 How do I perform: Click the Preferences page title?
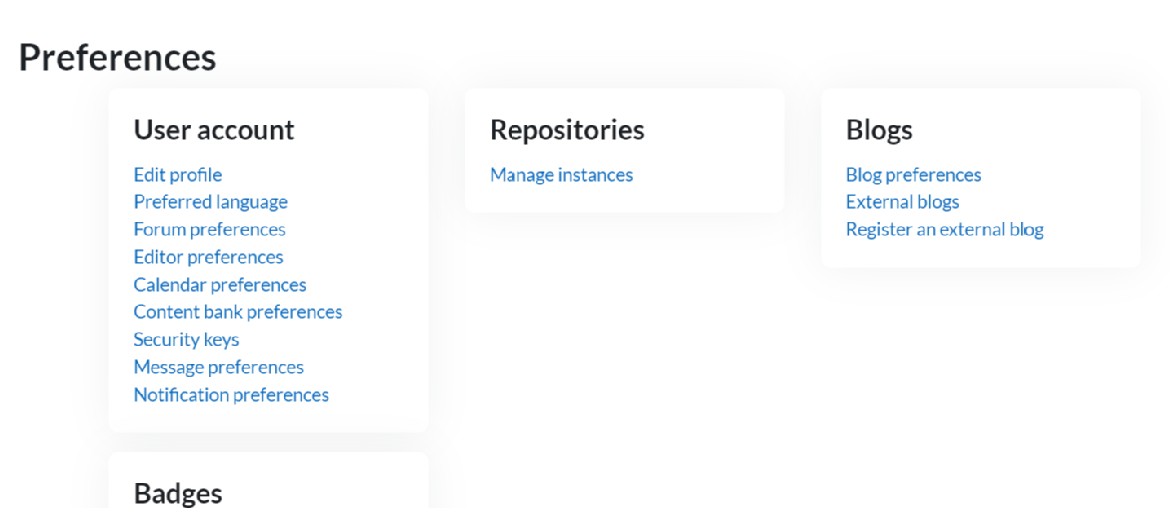117,58
